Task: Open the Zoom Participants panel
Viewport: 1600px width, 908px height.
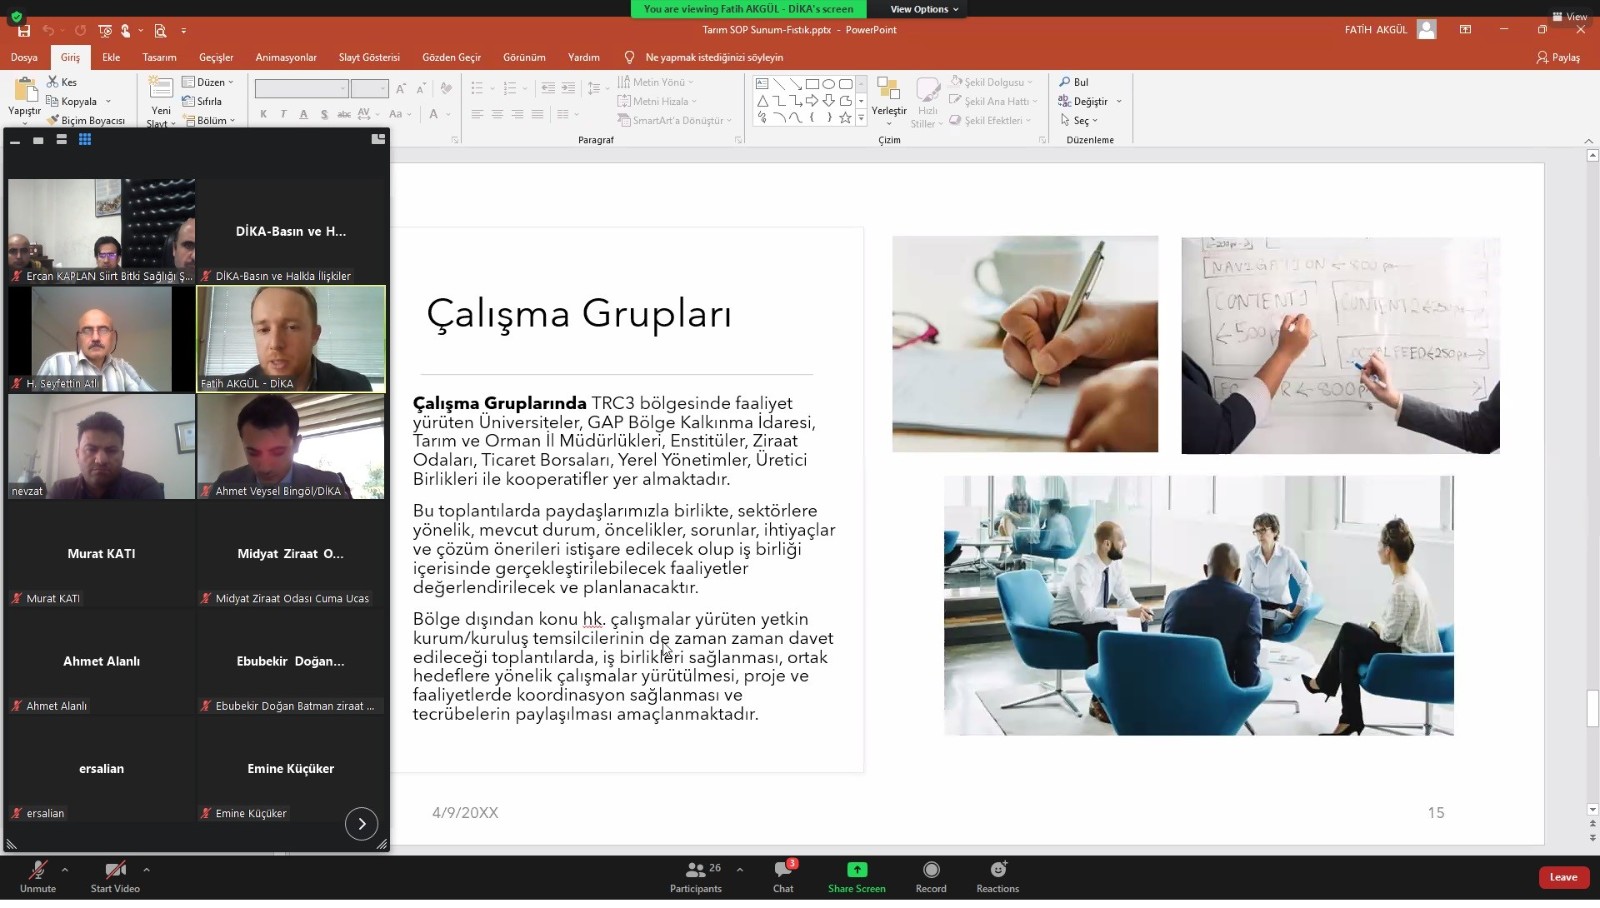Action: pyautogui.click(x=696, y=876)
